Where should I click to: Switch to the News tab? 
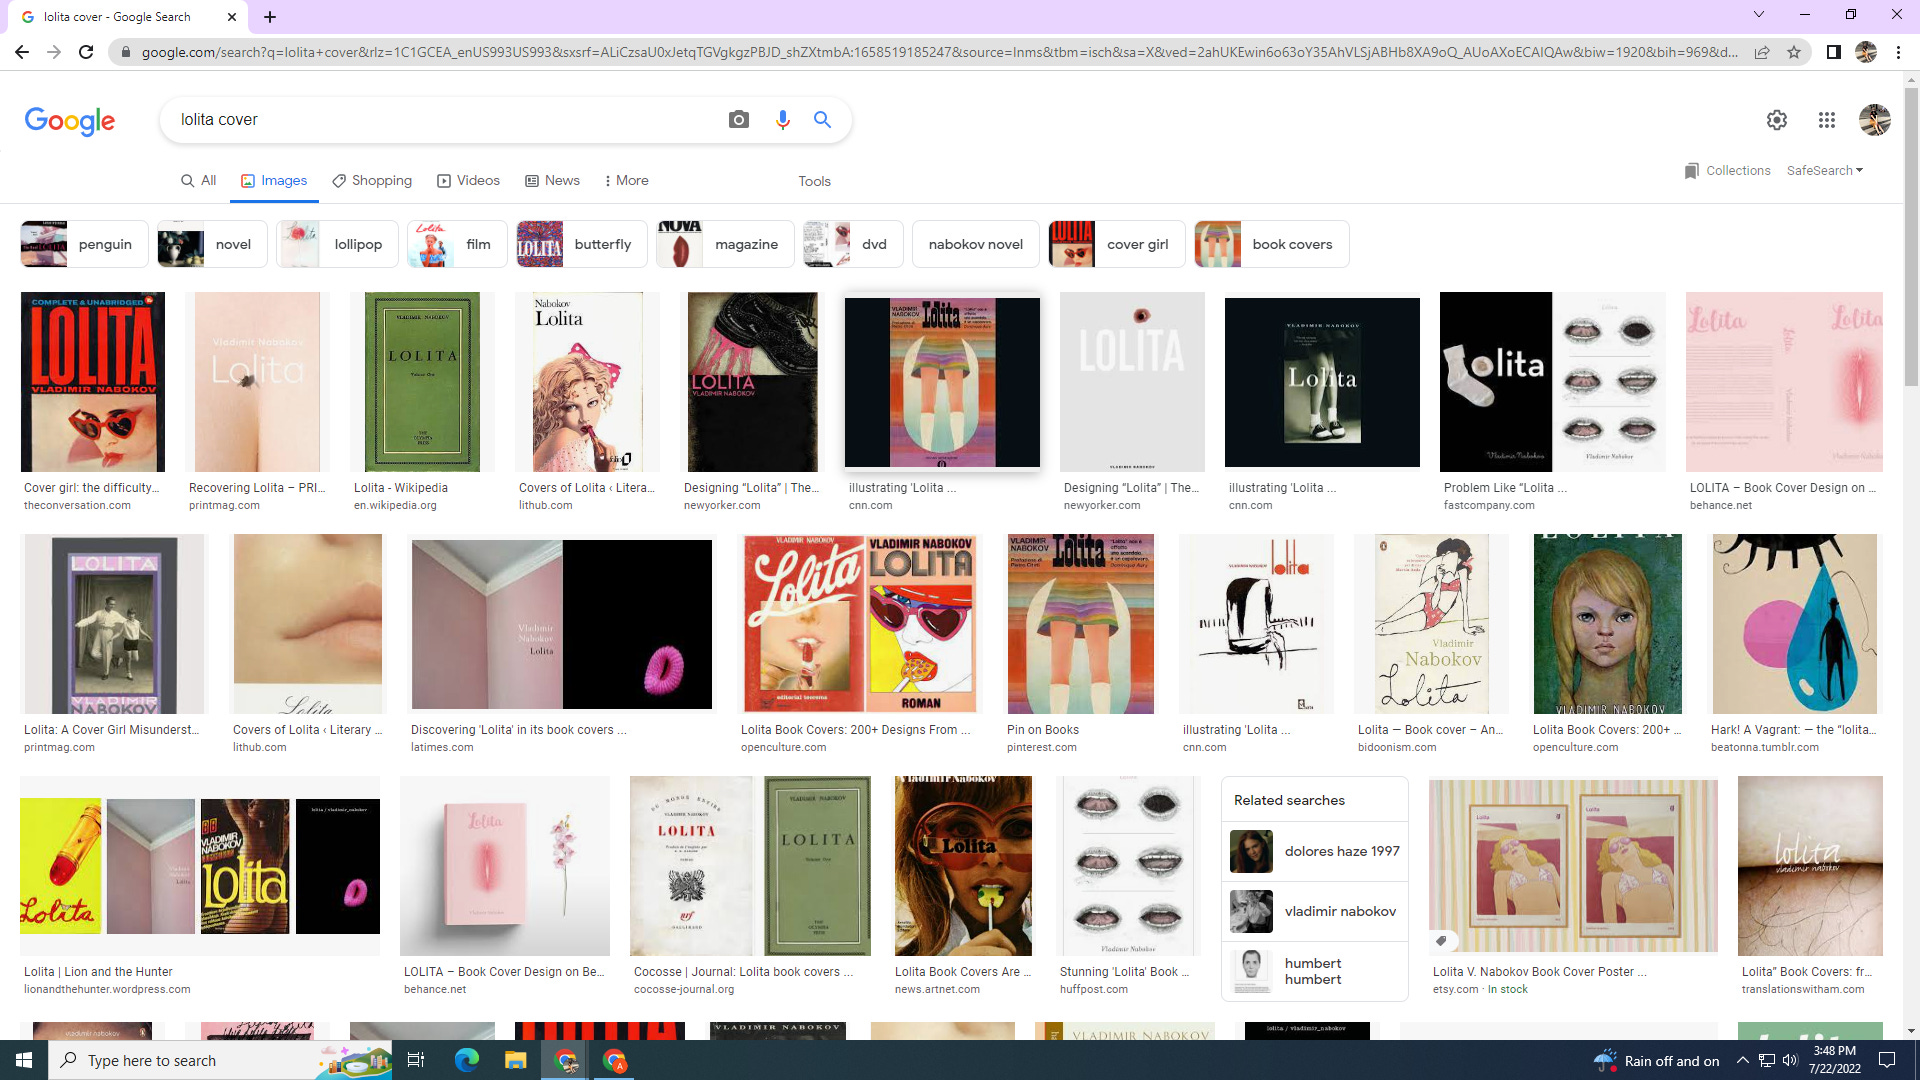552,181
